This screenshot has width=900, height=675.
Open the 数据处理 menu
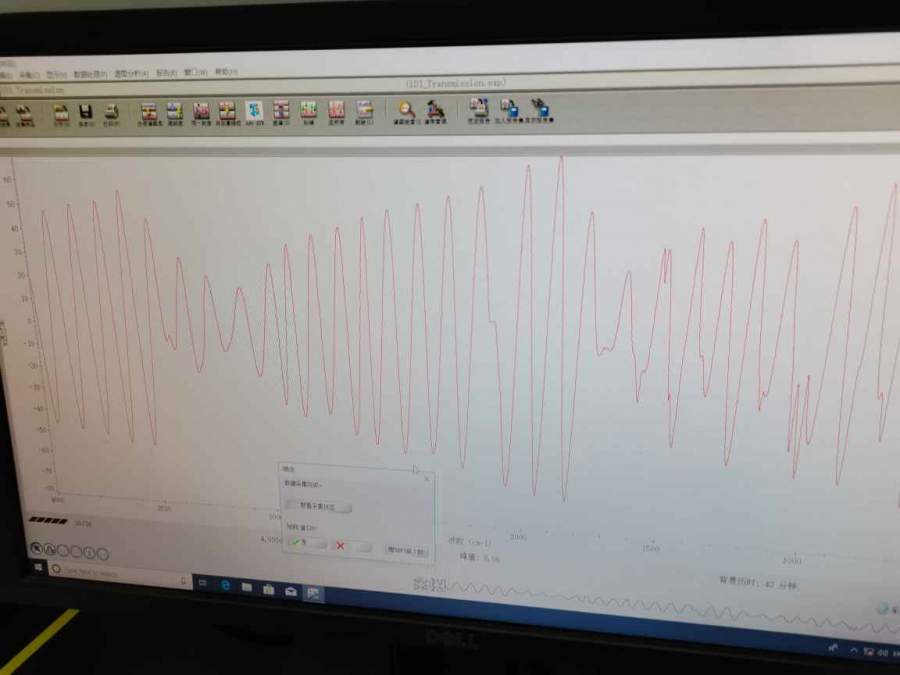pos(90,75)
